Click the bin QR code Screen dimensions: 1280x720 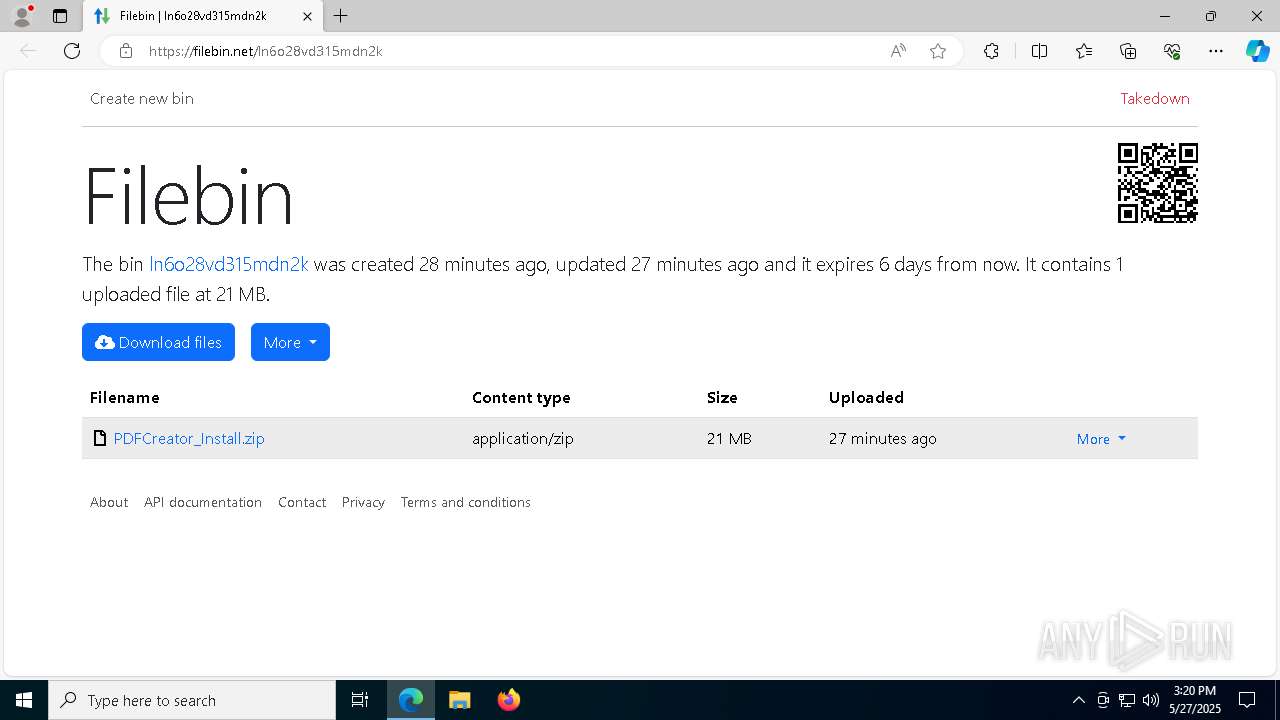point(1157,183)
